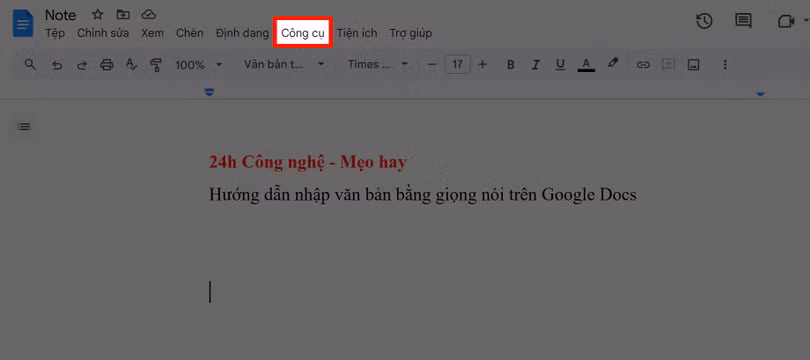
Task: Run spelling and grammar check icon
Action: click(132, 65)
